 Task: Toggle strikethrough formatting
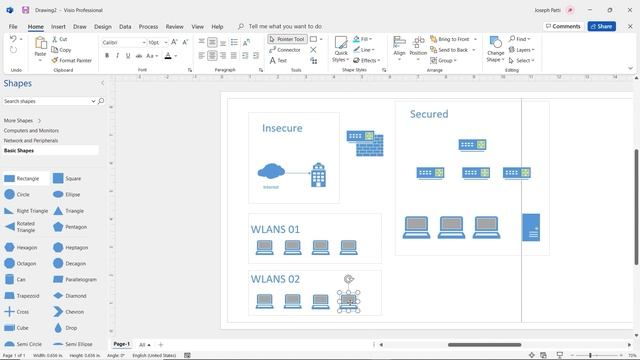(139, 56)
